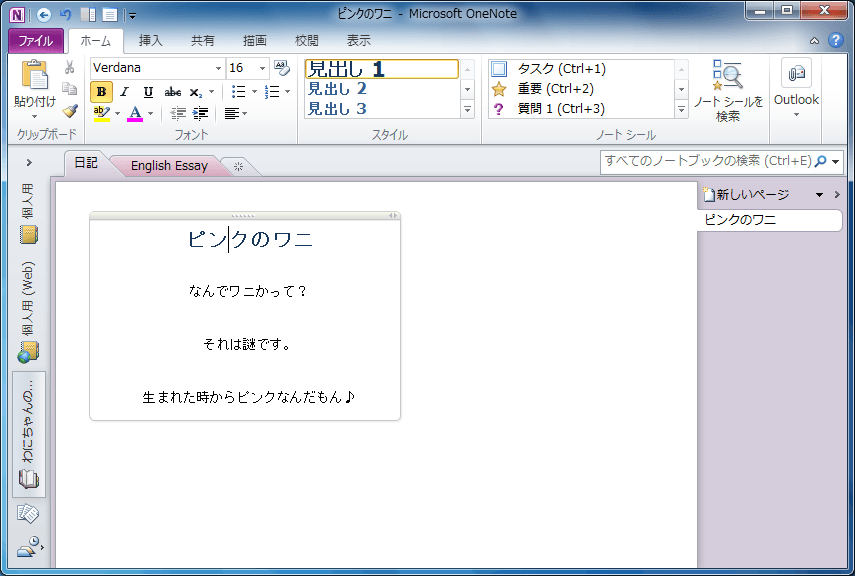Toggle Underline formatting
This screenshot has height=576, width=855.
coord(148,92)
